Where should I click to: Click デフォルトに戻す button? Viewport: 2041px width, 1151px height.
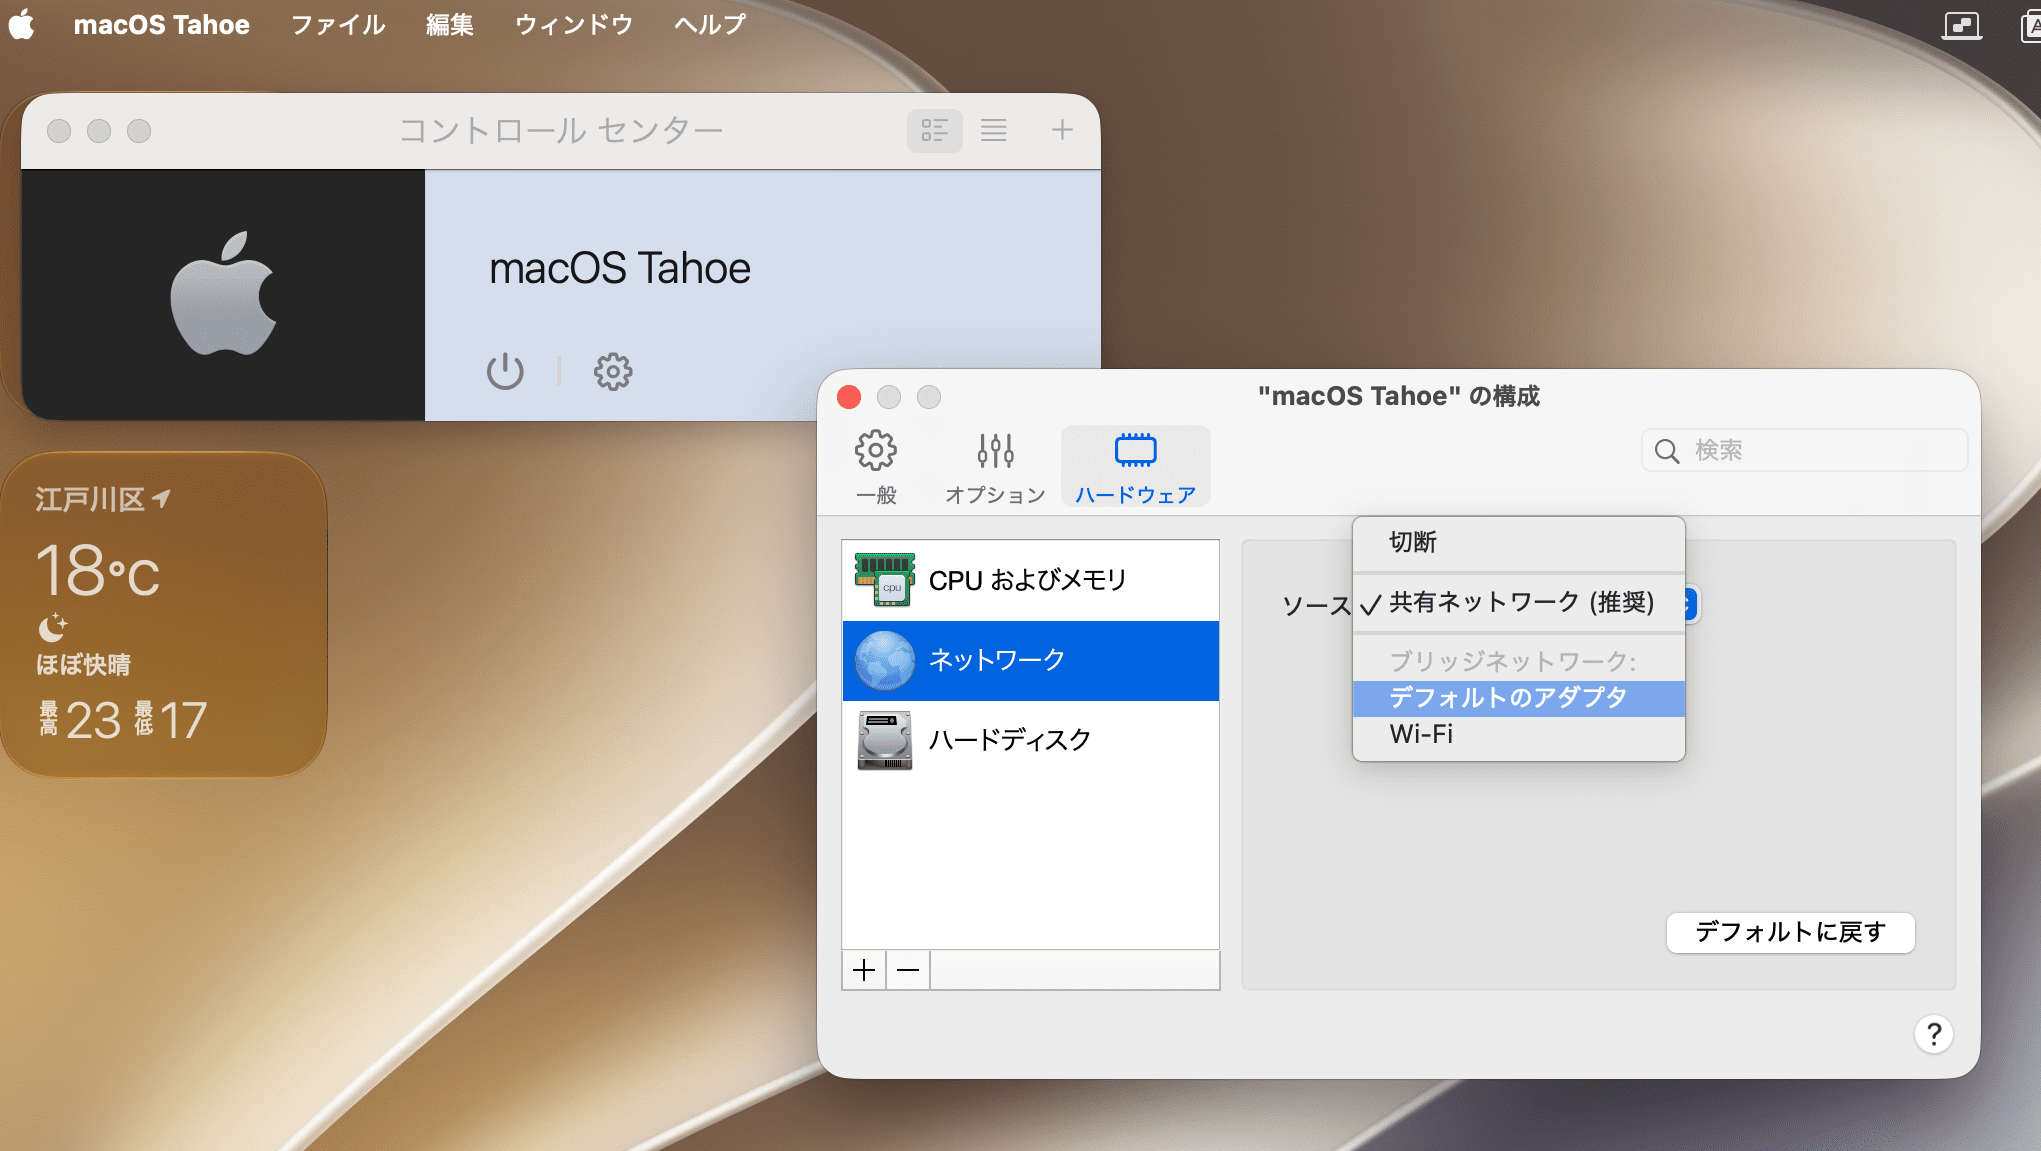pos(1790,932)
